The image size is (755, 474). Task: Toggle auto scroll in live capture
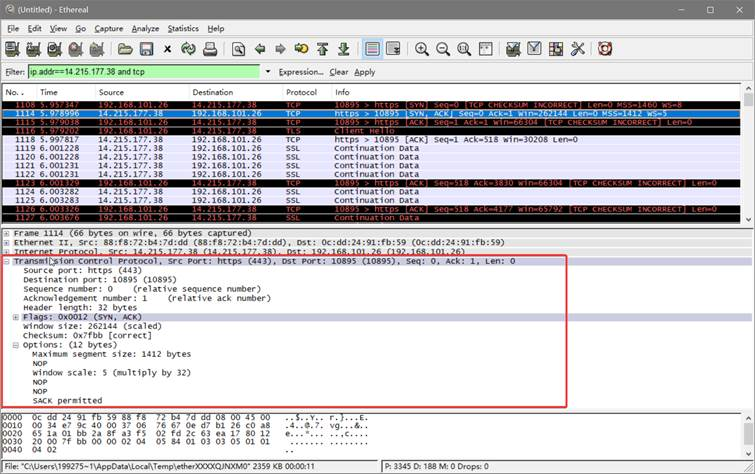click(393, 49)
